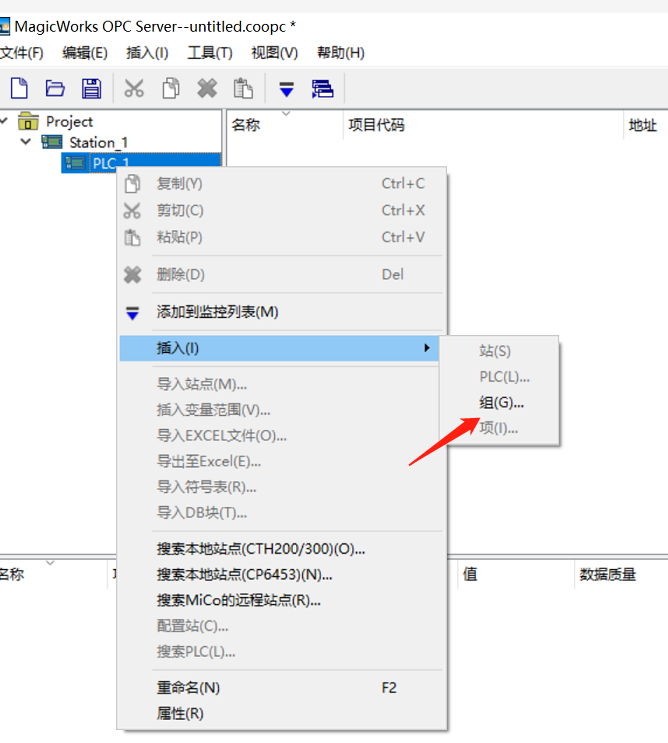Viewport: 668px width, 743px height.
Task: Open the 编辑(E) menu
Action: (x=85, y=53)
